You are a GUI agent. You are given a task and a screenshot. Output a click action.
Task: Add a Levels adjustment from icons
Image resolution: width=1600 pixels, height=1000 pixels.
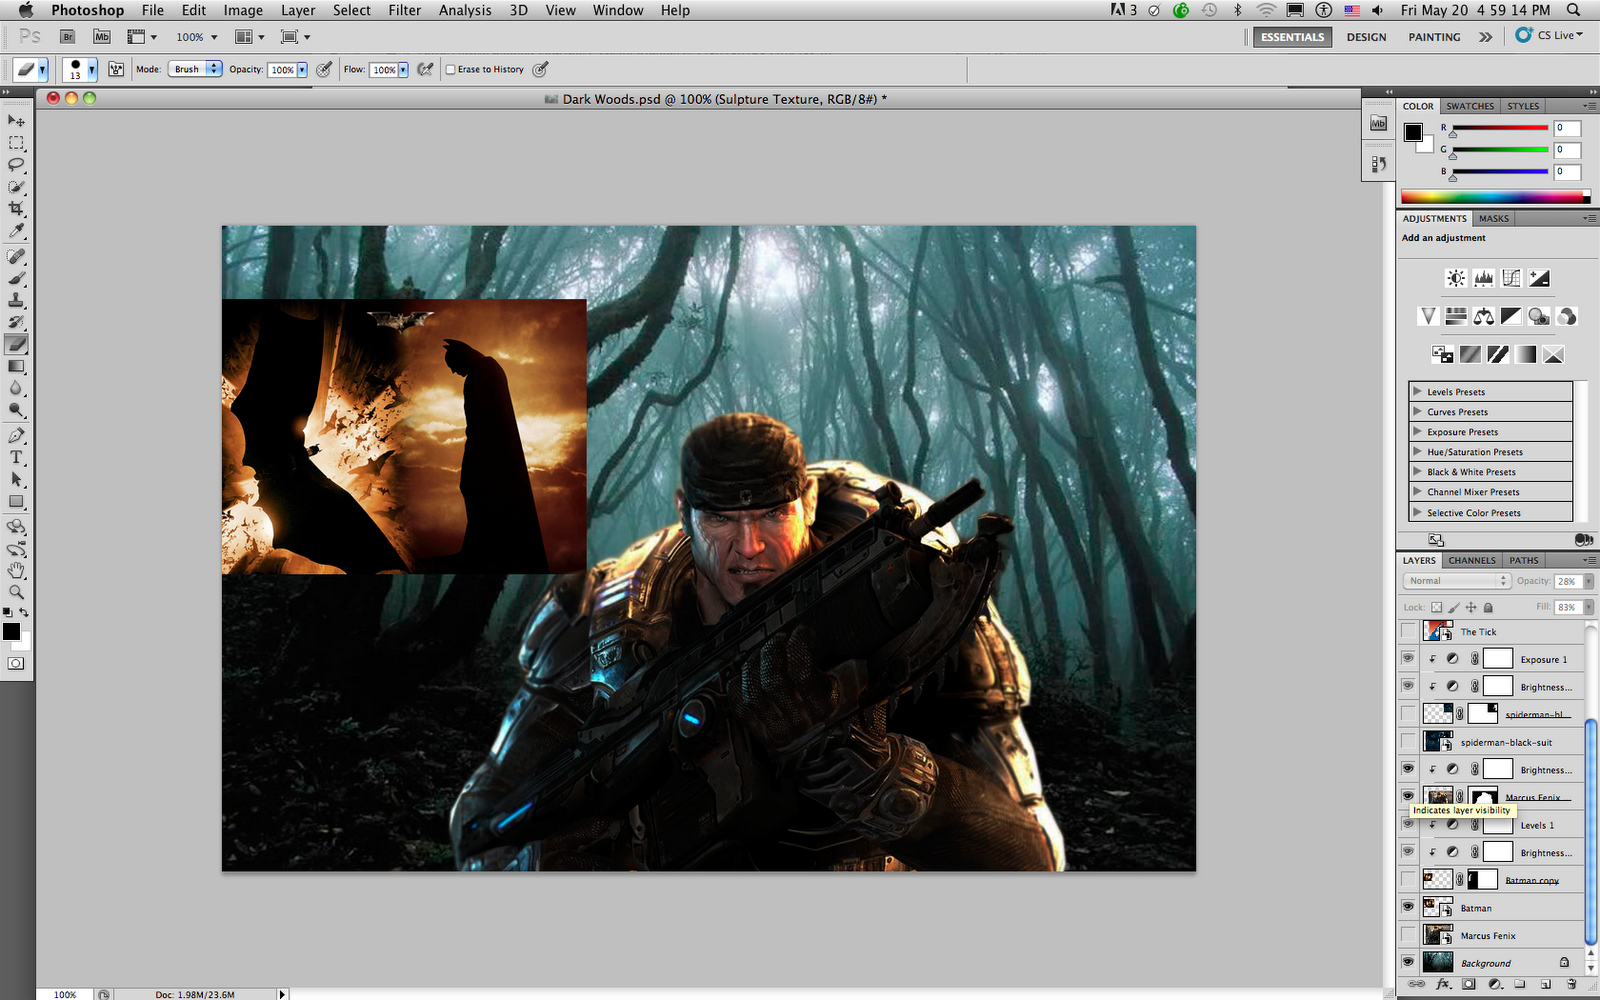1484,278
